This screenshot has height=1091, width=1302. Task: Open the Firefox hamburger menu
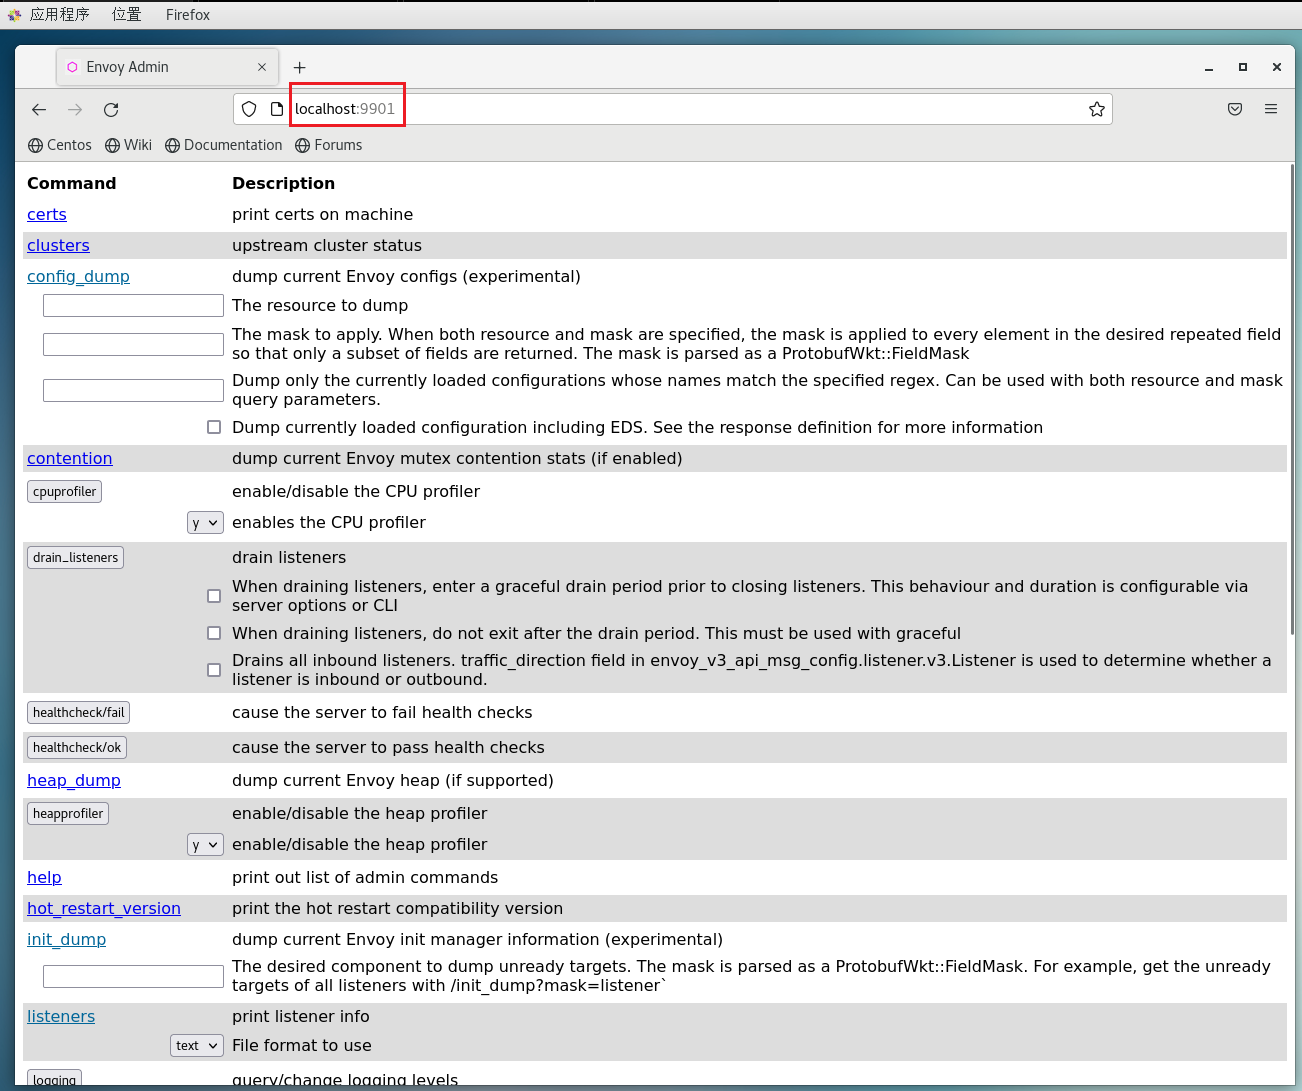click(x=1271, y=109)
